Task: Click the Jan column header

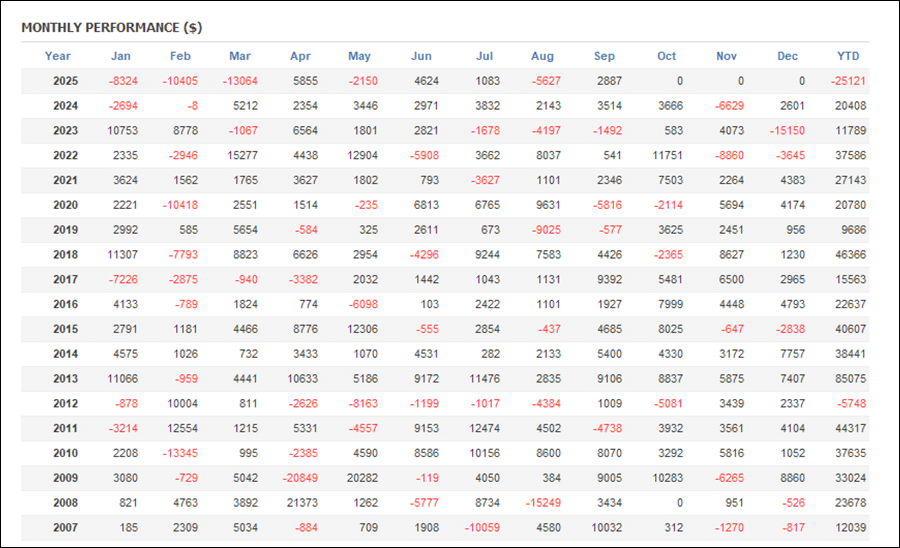Action: pos(120,56)
